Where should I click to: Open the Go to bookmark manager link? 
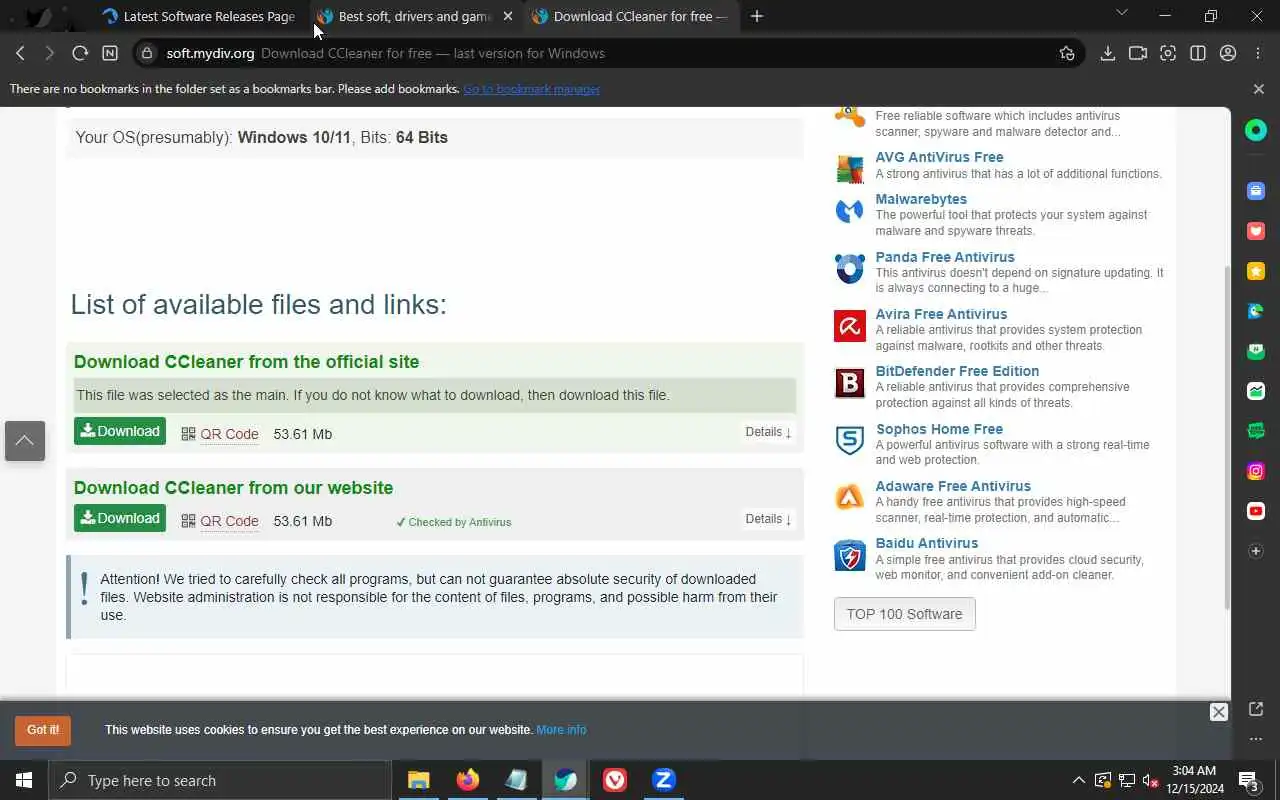point(531,89)
